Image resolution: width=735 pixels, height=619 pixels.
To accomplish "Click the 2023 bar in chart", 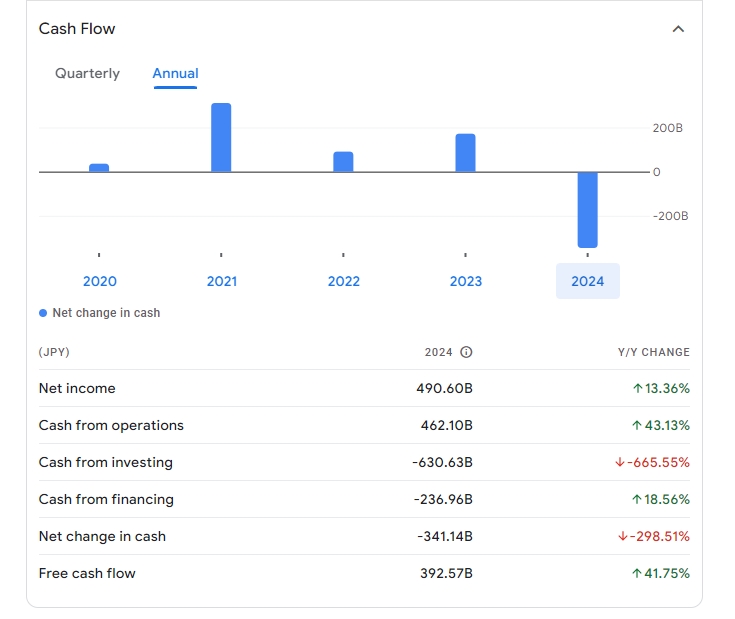I will (x=465, y=153).
